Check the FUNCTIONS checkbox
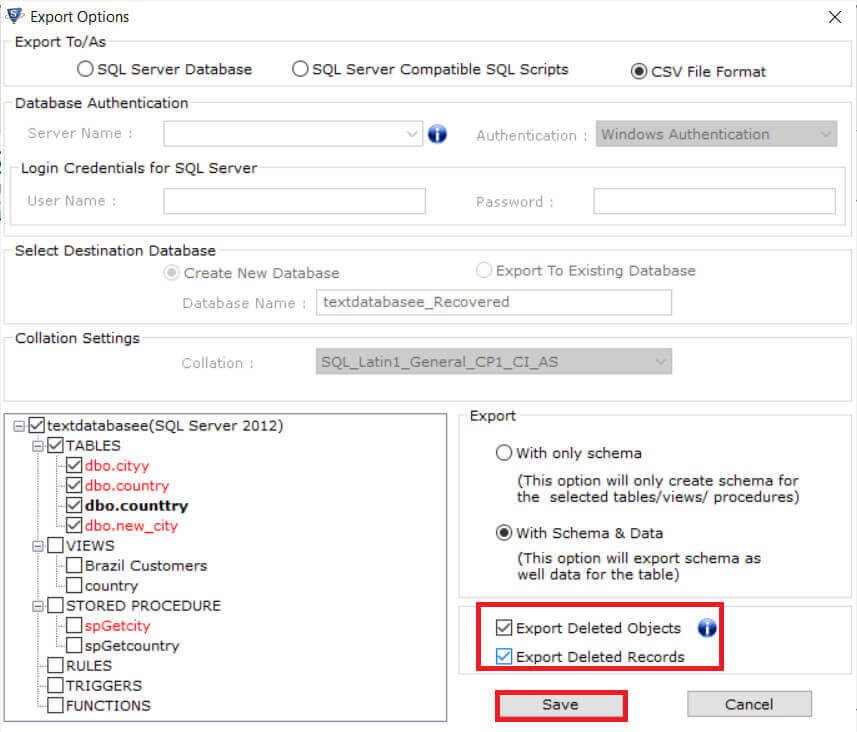Screen dimensions: 857x732 click(x=55, y=705)
